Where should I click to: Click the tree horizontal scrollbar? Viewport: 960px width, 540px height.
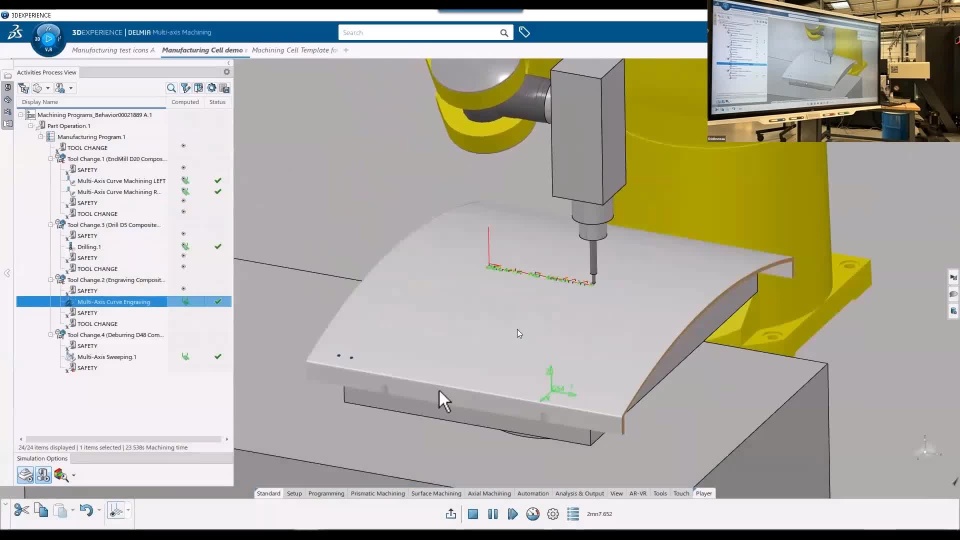pos(124,439)
